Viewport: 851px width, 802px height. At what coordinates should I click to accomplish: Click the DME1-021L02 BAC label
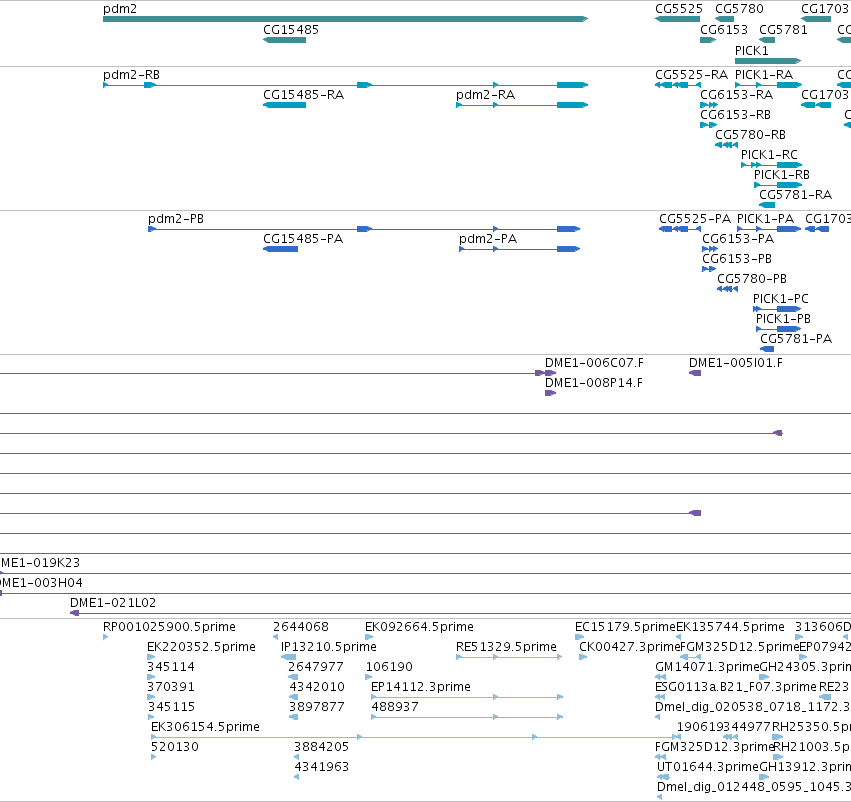[x=113, y=603]
